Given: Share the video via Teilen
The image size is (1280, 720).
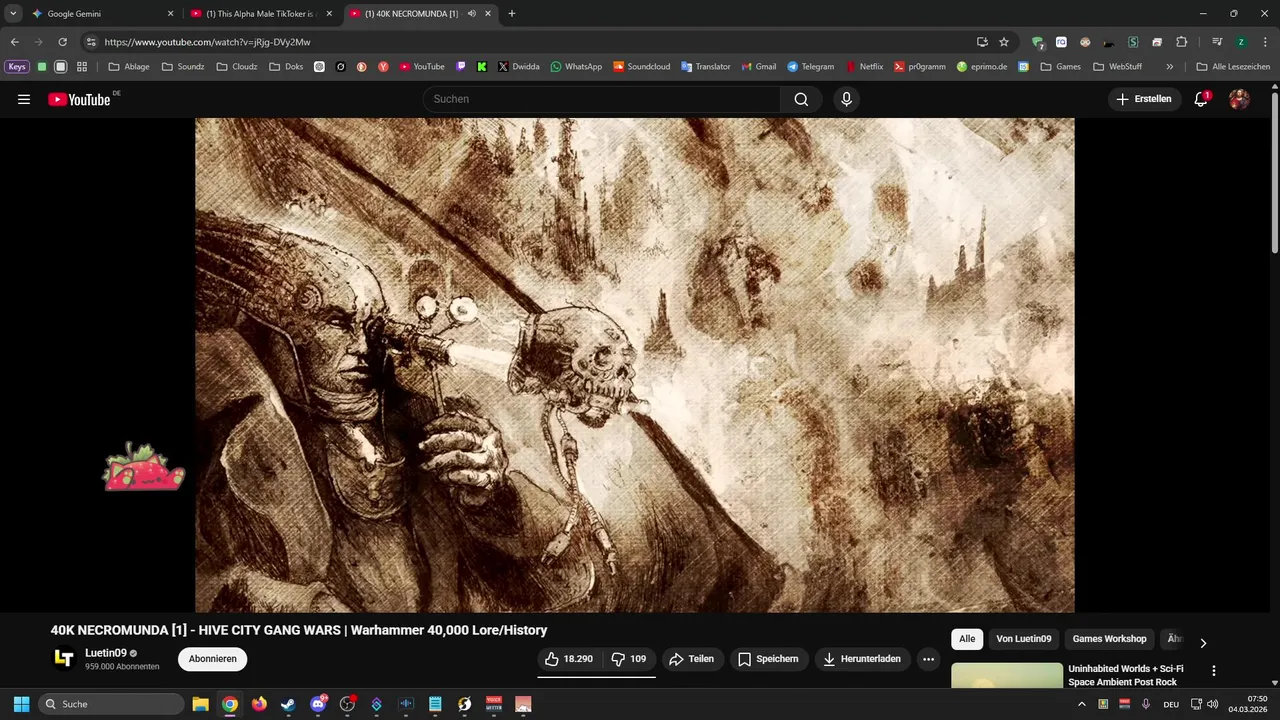Looking at the screenshot, I should (692, 659).
